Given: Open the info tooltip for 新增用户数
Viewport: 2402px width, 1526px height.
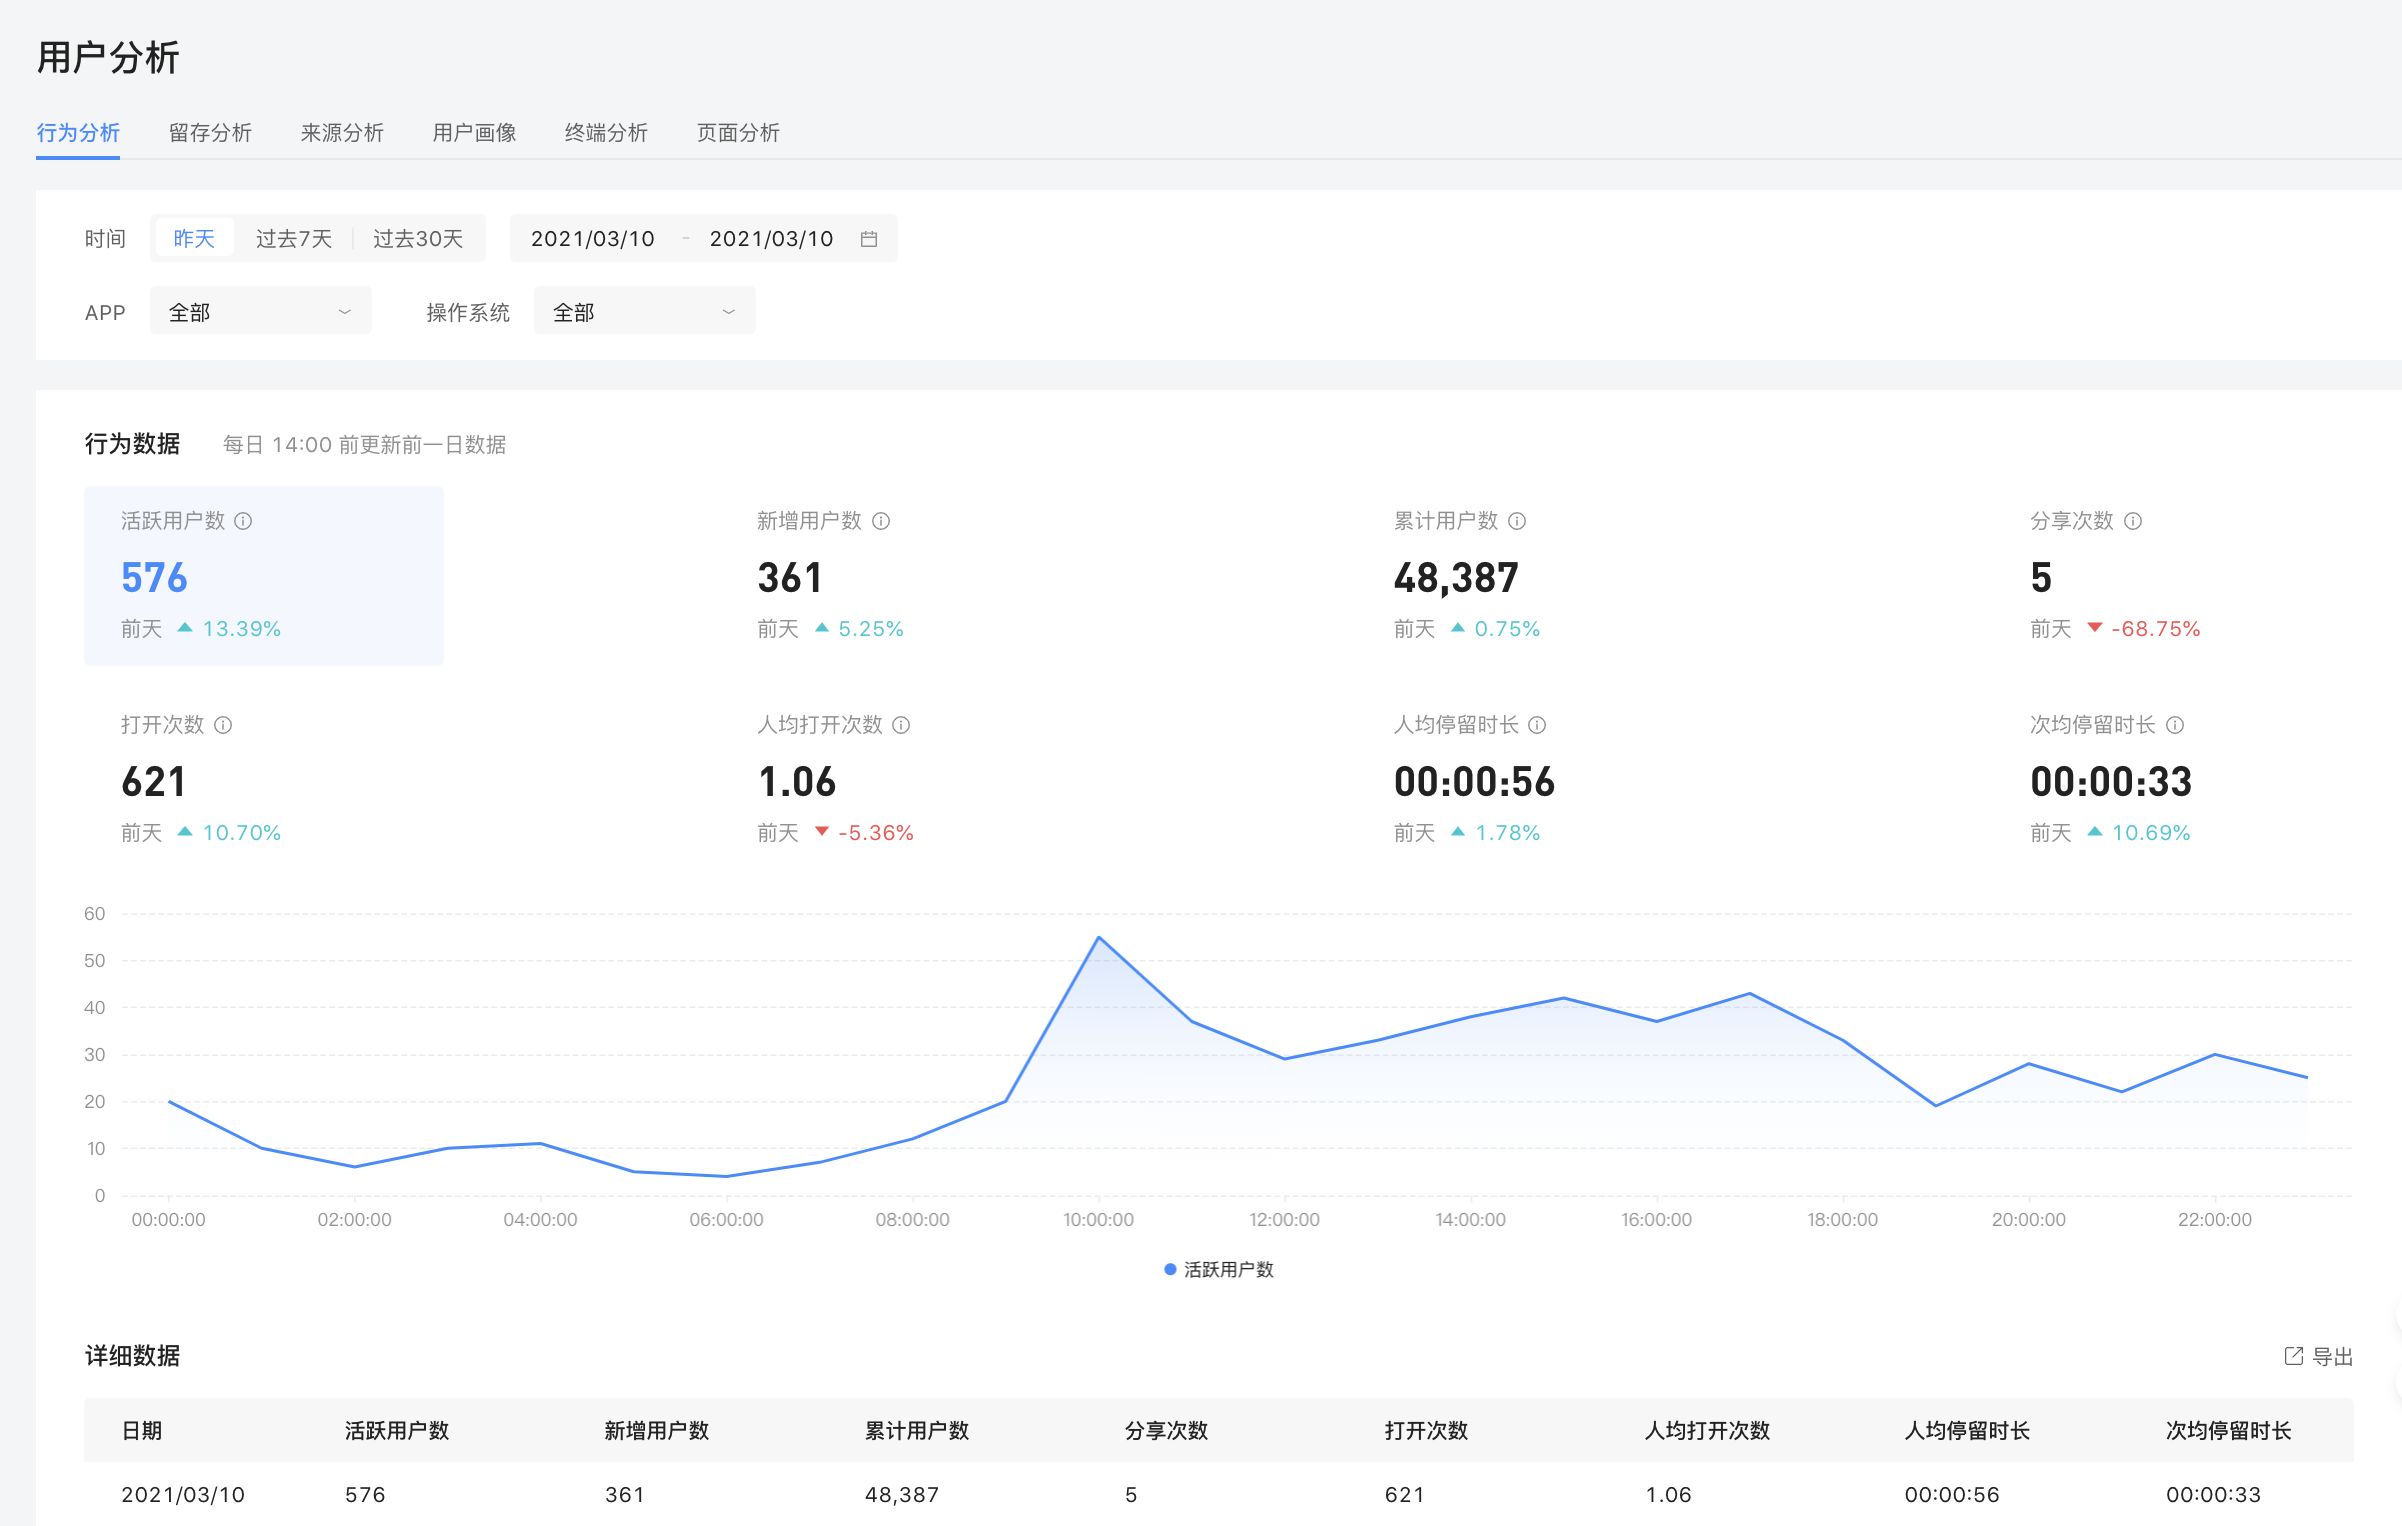Looking at the screenshot, I should tap(881, 521).
